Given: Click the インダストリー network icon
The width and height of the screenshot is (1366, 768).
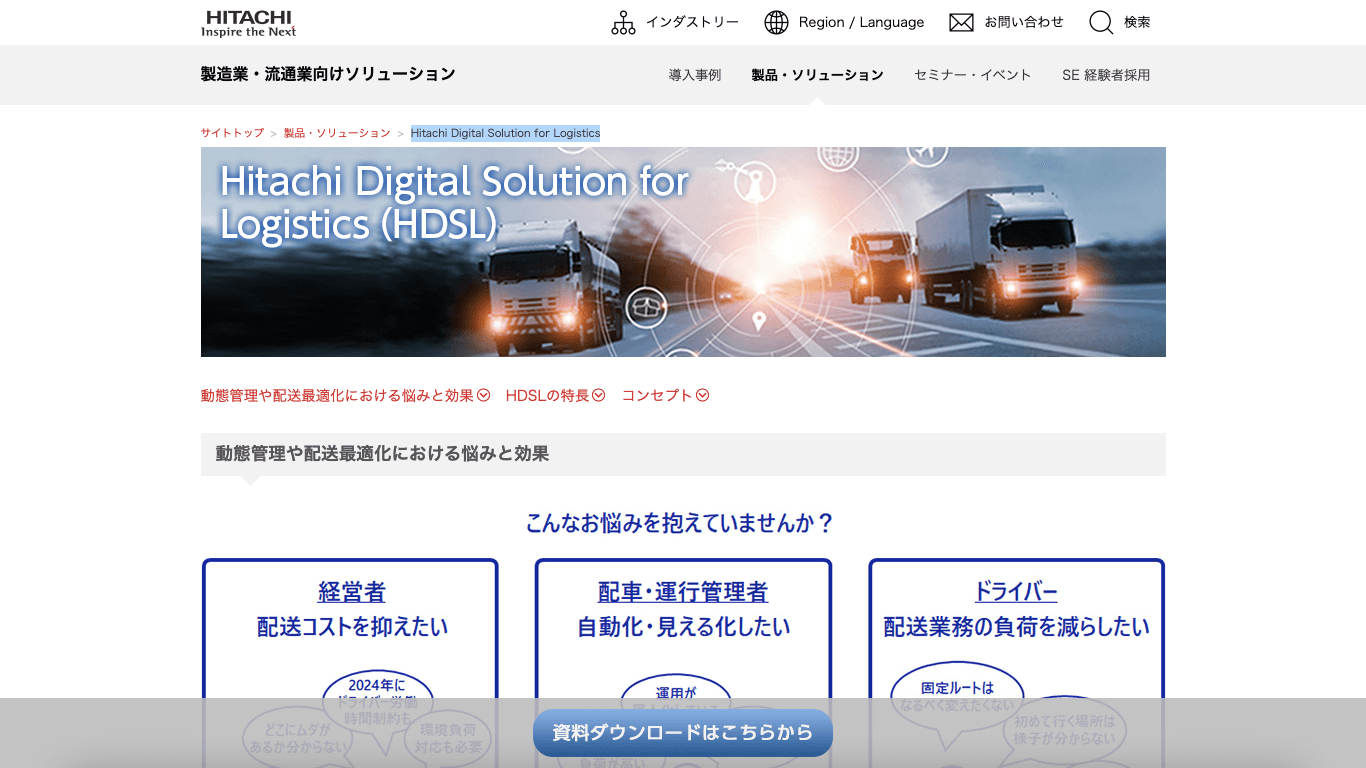Looking at the screenshot, I should [x=624, y=21].
